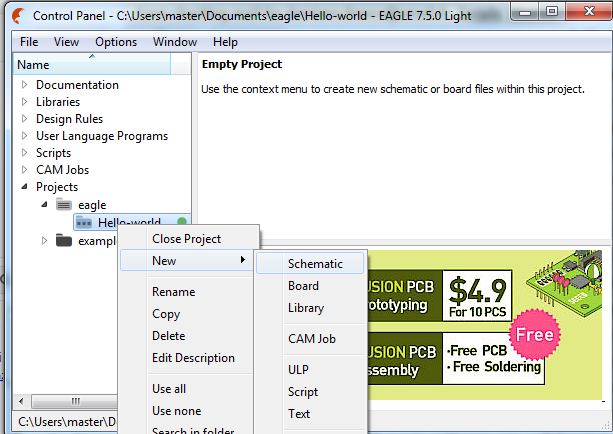Expand the Libraries tree node

tap(25, 102)
